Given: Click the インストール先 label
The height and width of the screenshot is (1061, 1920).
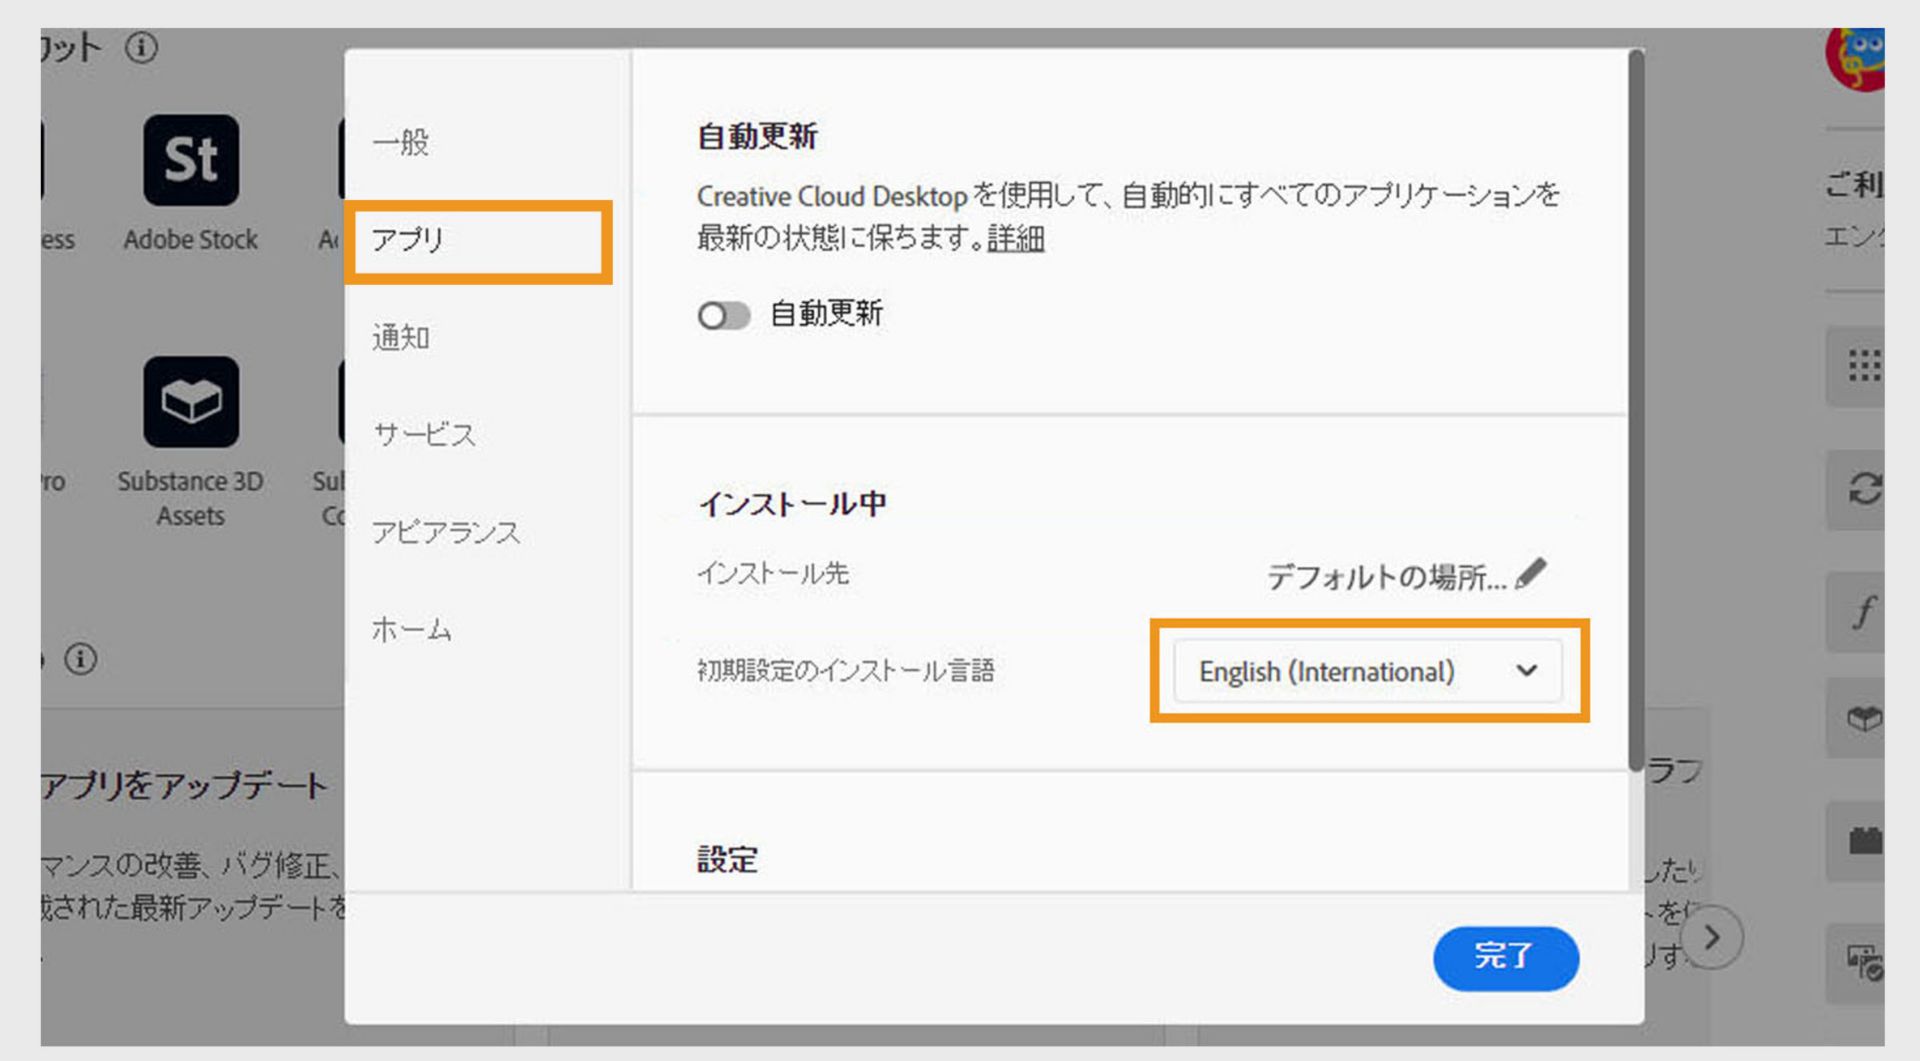Looking at the screenshot, I should (x=773, y=573).
